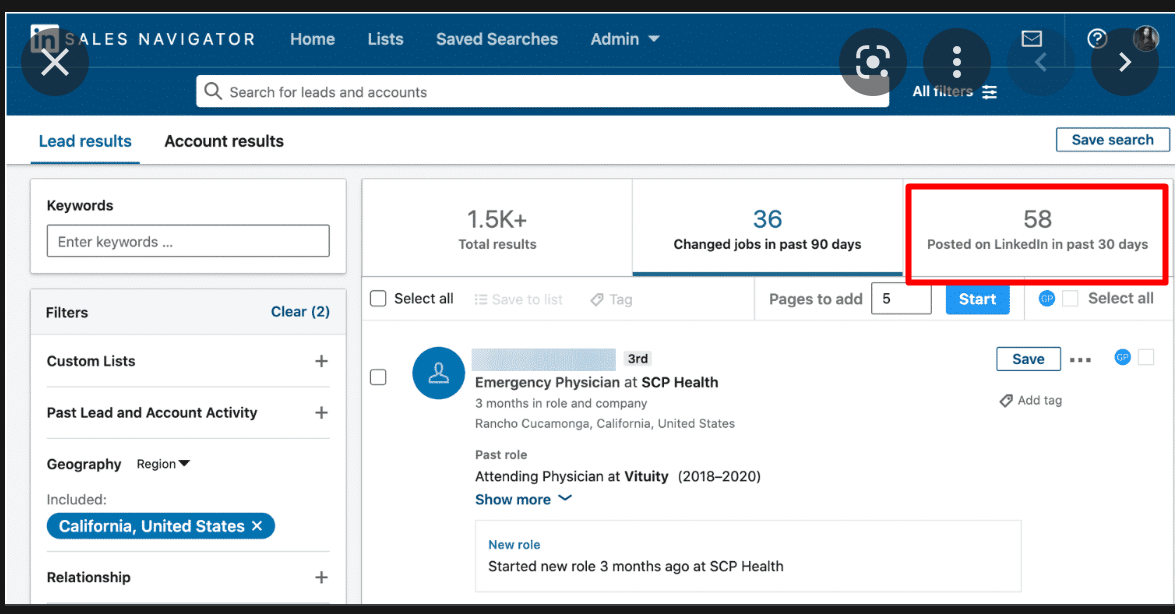Click the All filters sliders icon
The height and width of the screenshot is (614, 1175).
coord(989,92)
